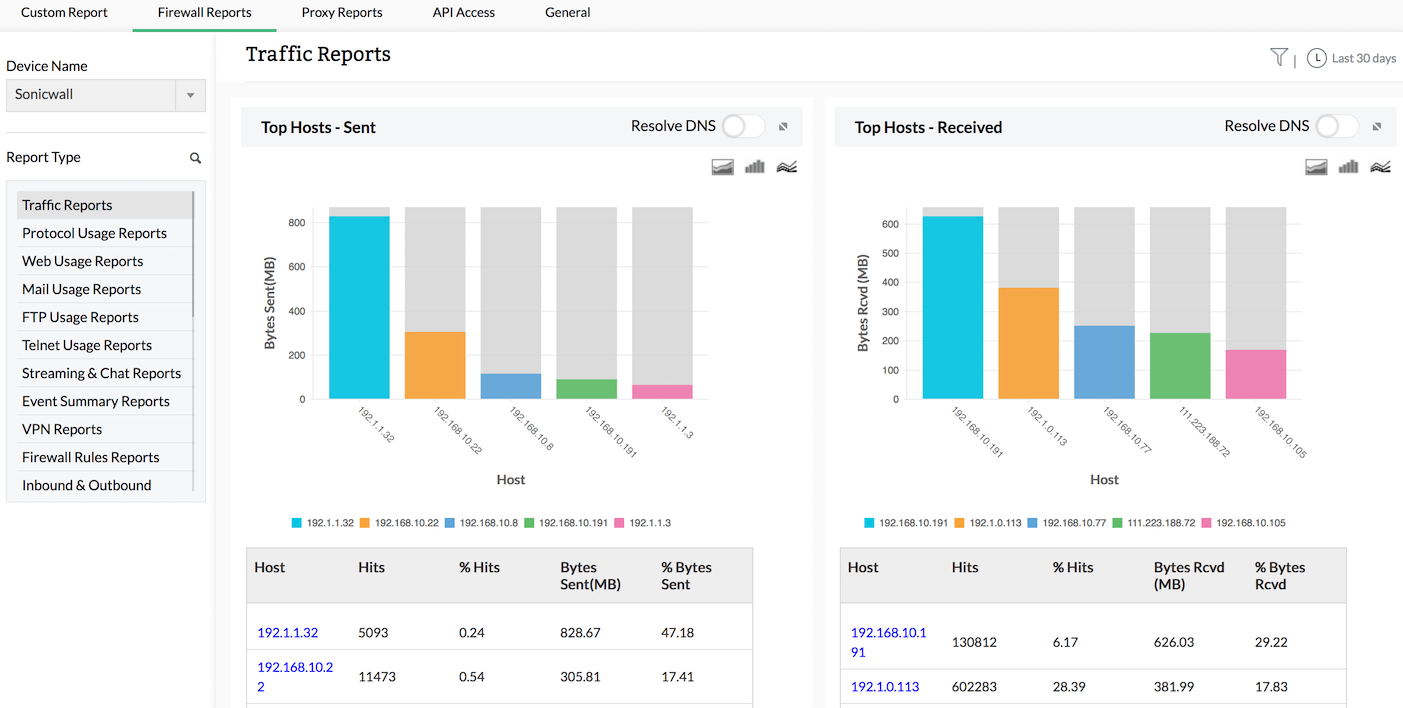Search report types with magnifier icon

pyautogui.click(x=195, y=158)
